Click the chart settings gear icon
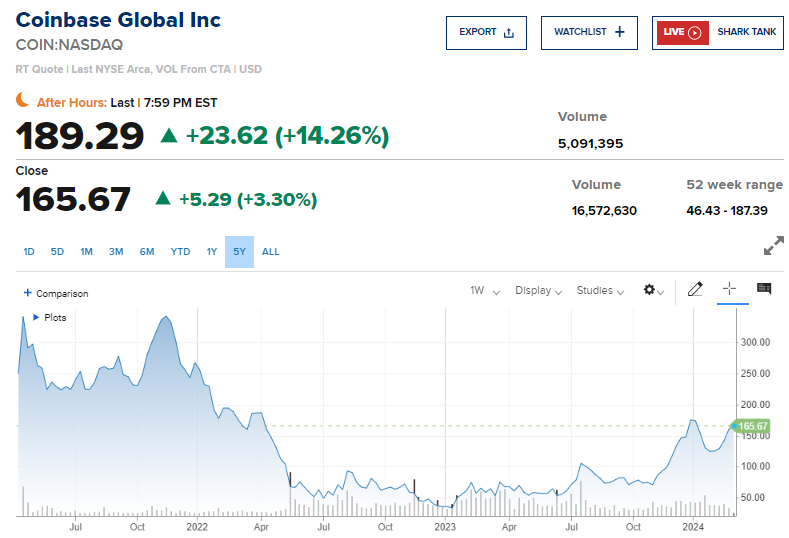Screen dimensions: 789x538 pyautogui.click(x=652, y=290)
